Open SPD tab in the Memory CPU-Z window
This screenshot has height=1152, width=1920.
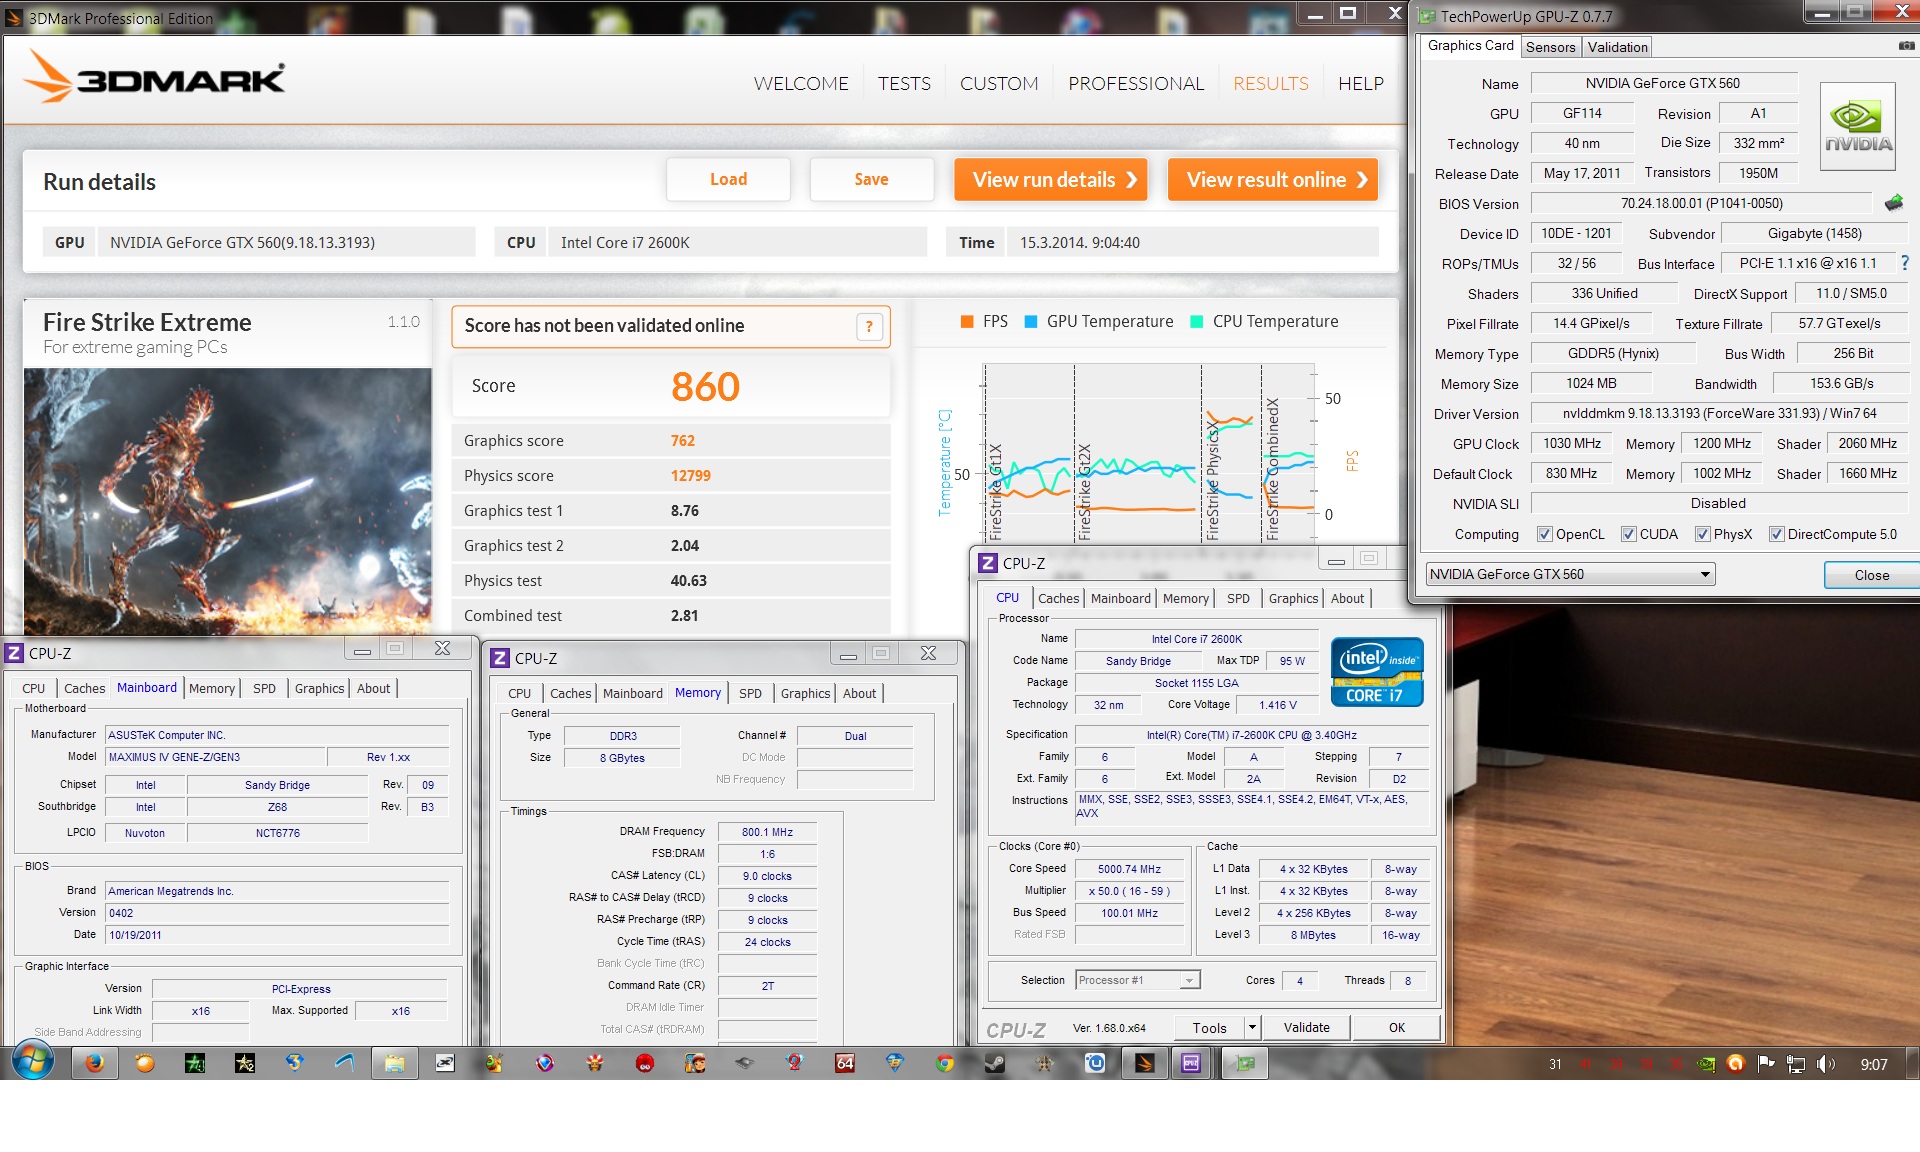tap(750, 693)
